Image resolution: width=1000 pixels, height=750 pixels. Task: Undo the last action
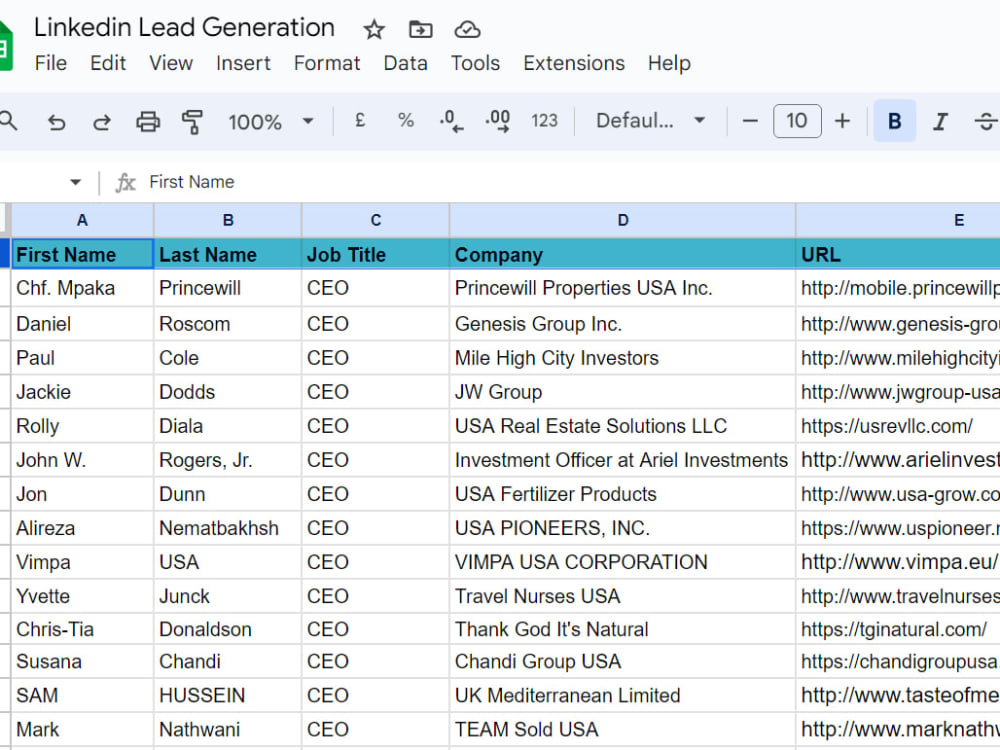pos(57,121)
